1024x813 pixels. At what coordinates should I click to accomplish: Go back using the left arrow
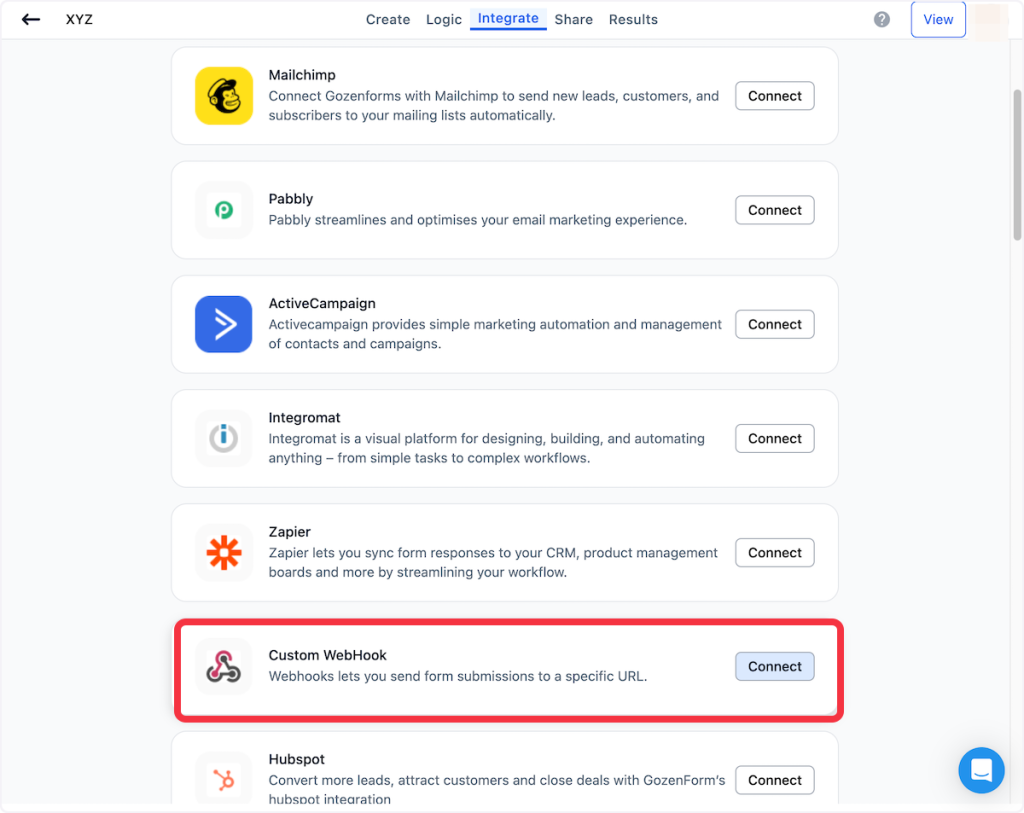coord(31,19)
